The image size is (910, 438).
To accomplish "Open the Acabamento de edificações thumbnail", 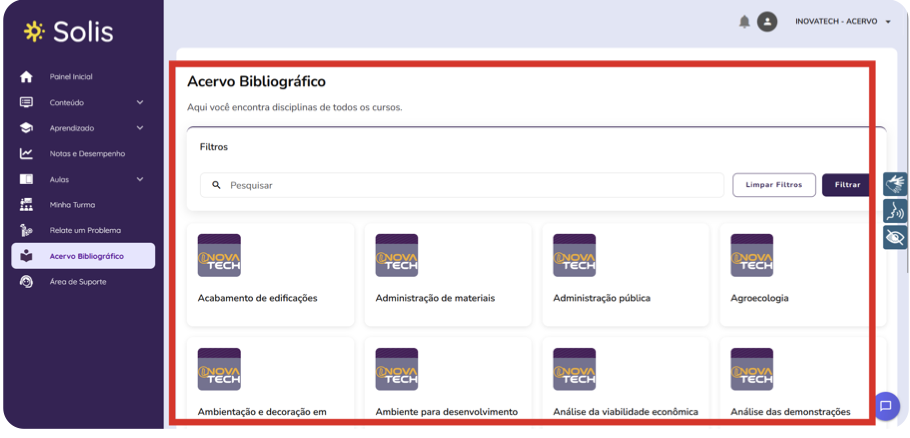I will click(x=219, y=255).
